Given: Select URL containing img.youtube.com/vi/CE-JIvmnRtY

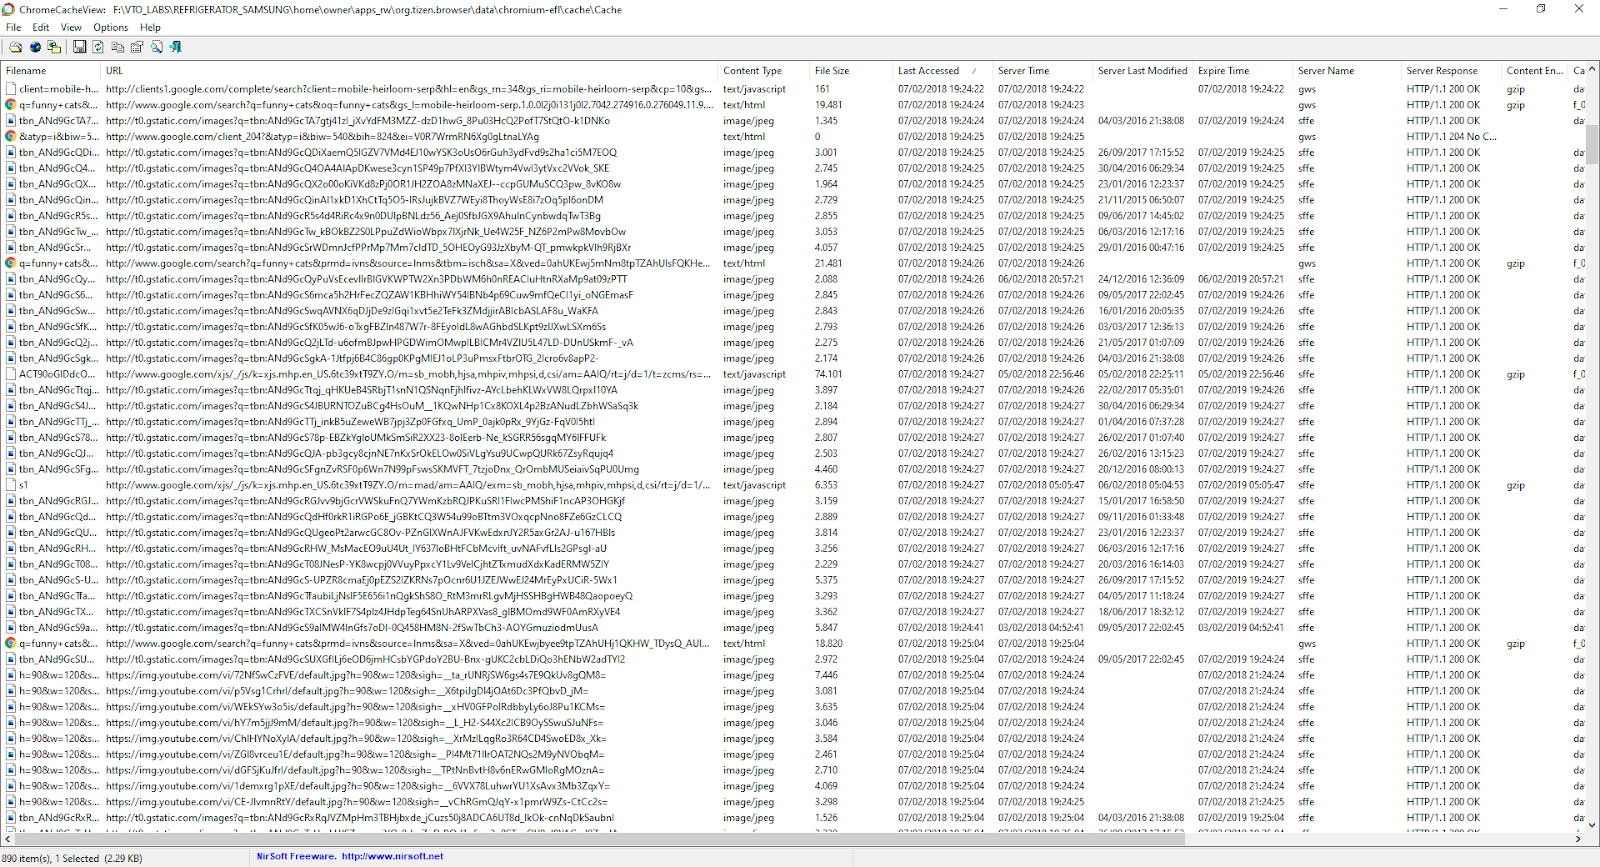Looking at the screenshot, I should pyautogui.click(x=356, y=802).
